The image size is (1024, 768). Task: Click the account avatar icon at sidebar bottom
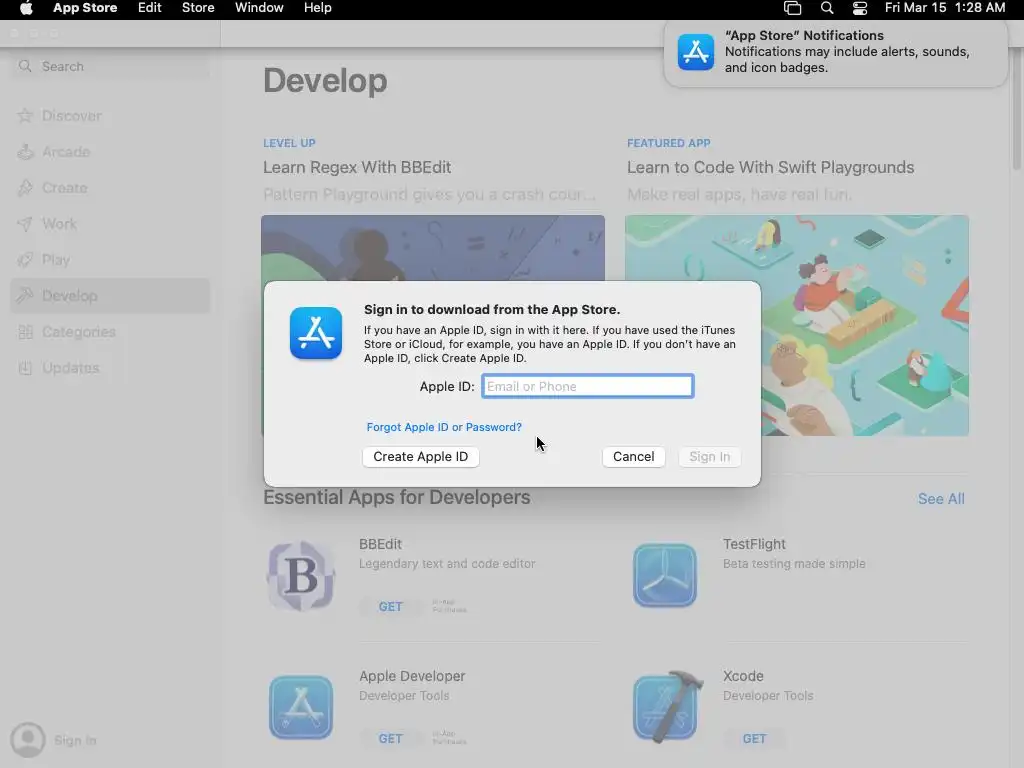tap(27, 740)
